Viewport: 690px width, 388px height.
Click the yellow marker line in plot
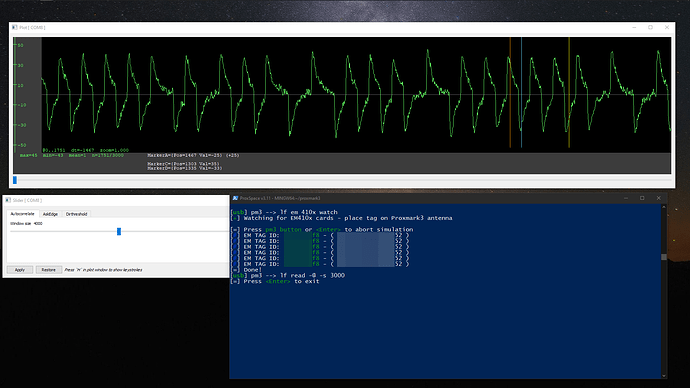(x=569, y=92)
